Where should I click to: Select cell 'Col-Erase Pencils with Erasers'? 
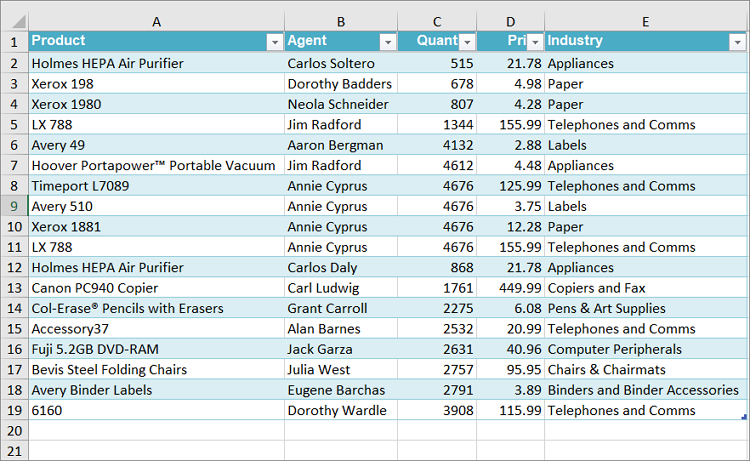pyautogui.click(x=156, y=308)
